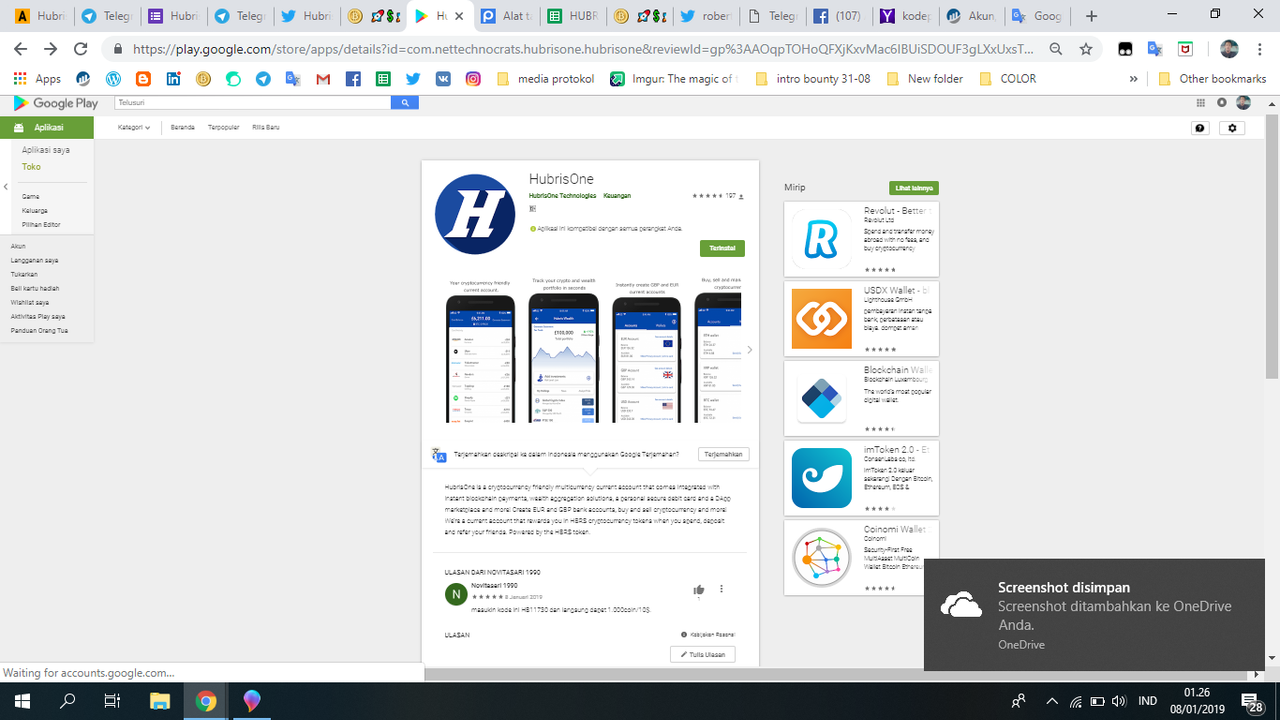Open the Keuangan category link

coord(617,196)
